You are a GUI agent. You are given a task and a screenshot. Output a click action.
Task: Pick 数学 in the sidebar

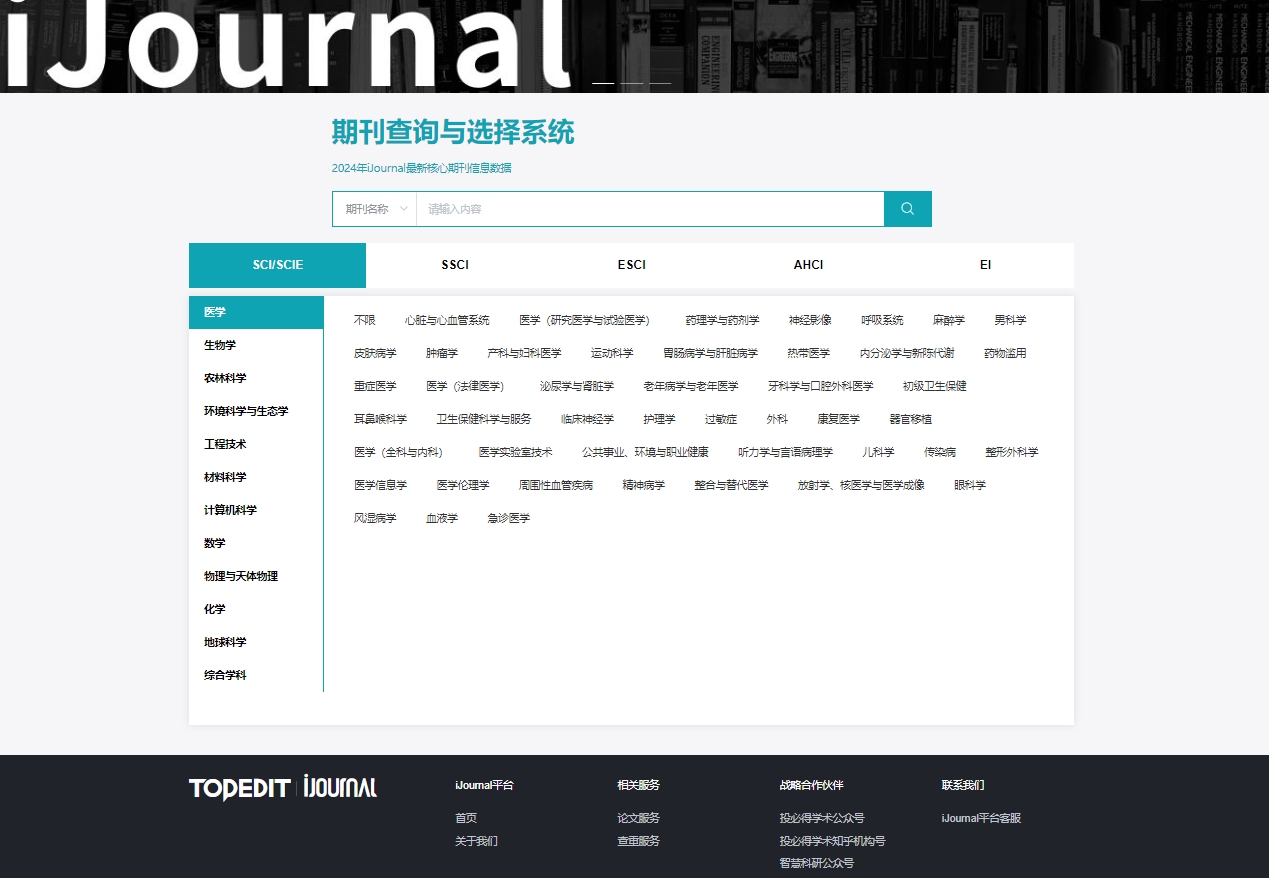click(x=256, y=543)
